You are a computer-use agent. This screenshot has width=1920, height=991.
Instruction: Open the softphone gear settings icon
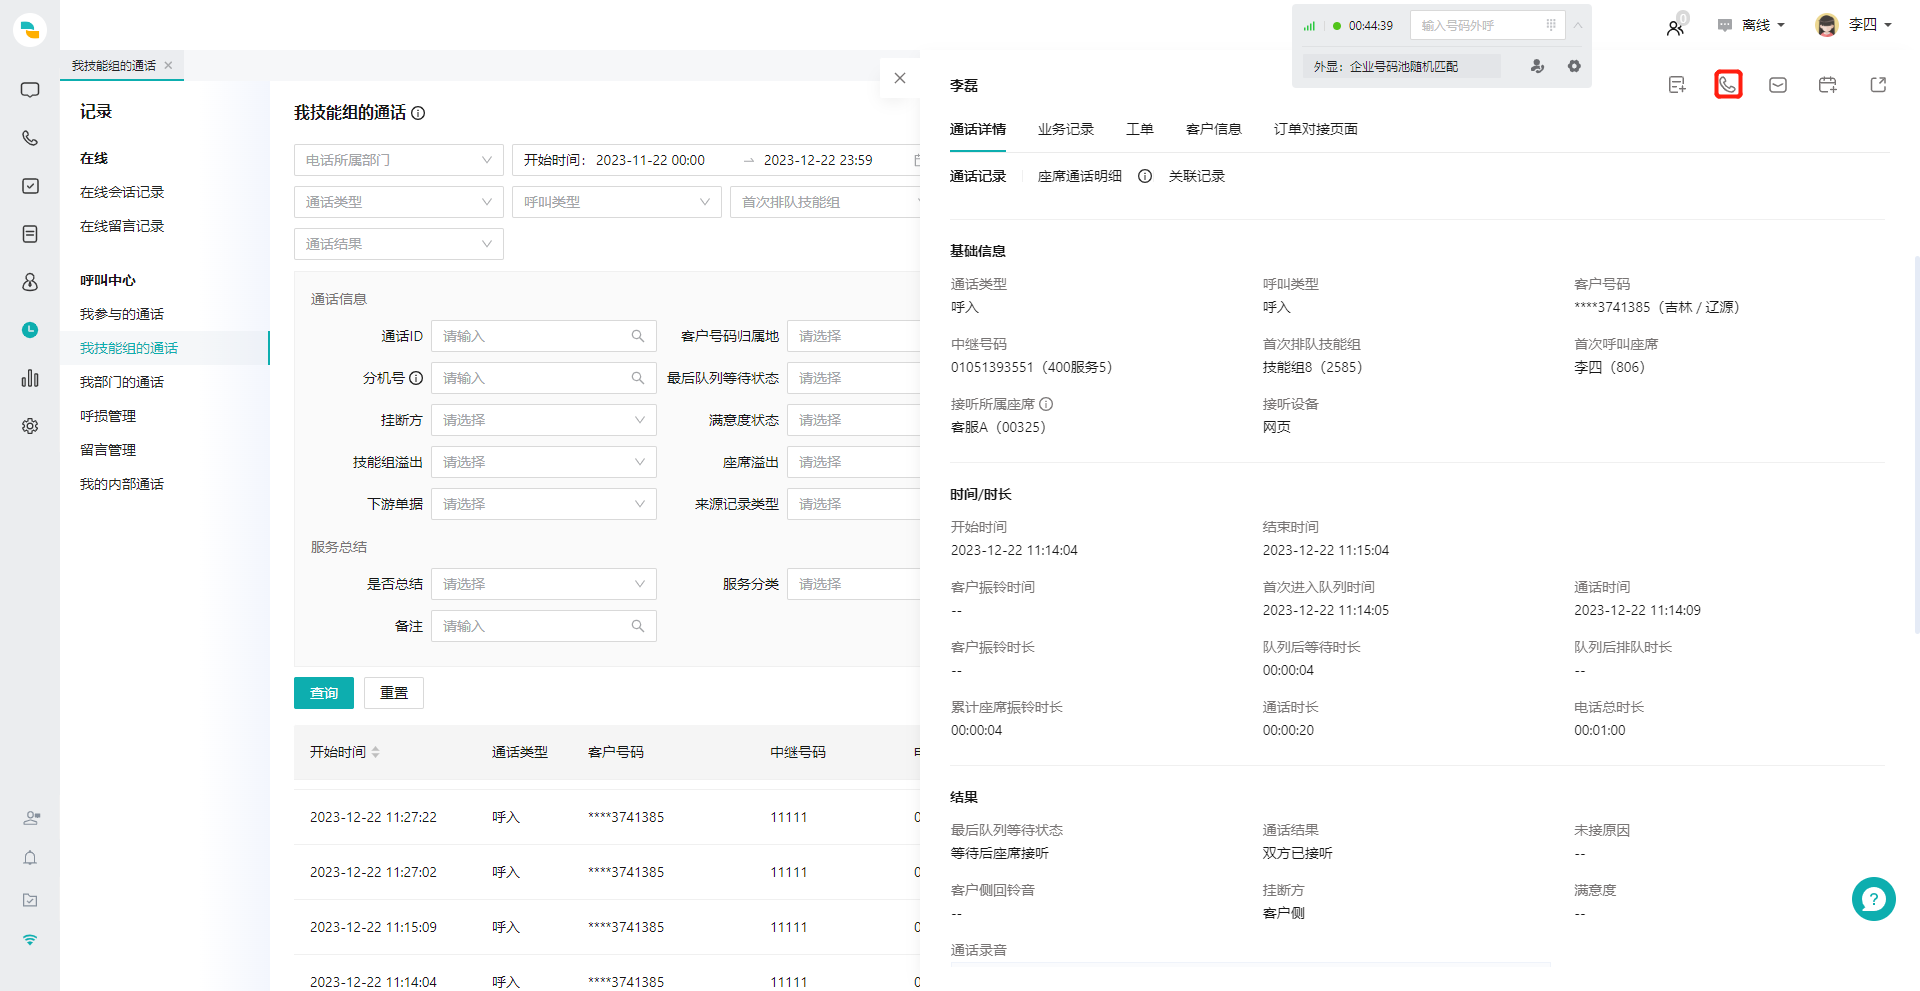point(1574,66)
